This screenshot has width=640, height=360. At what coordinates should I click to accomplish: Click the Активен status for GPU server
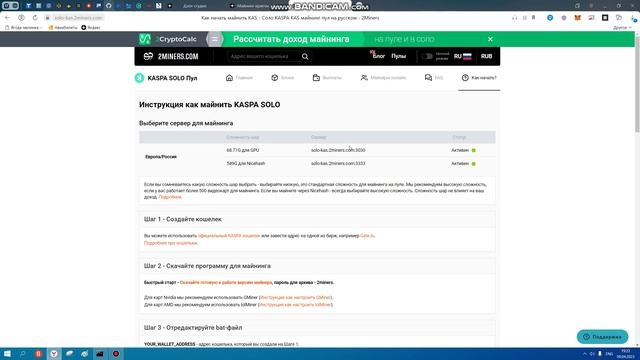pos(463,150)
